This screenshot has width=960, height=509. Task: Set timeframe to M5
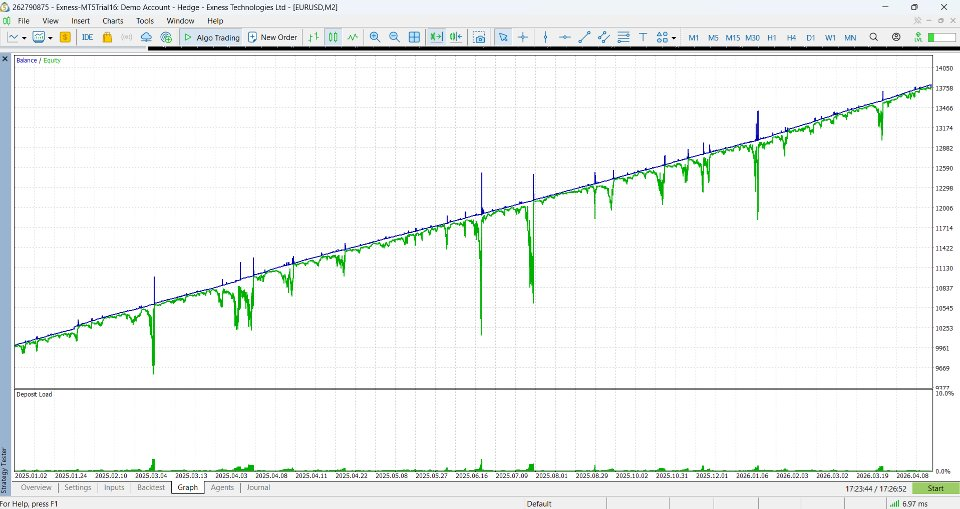click(x=713, y=37)
